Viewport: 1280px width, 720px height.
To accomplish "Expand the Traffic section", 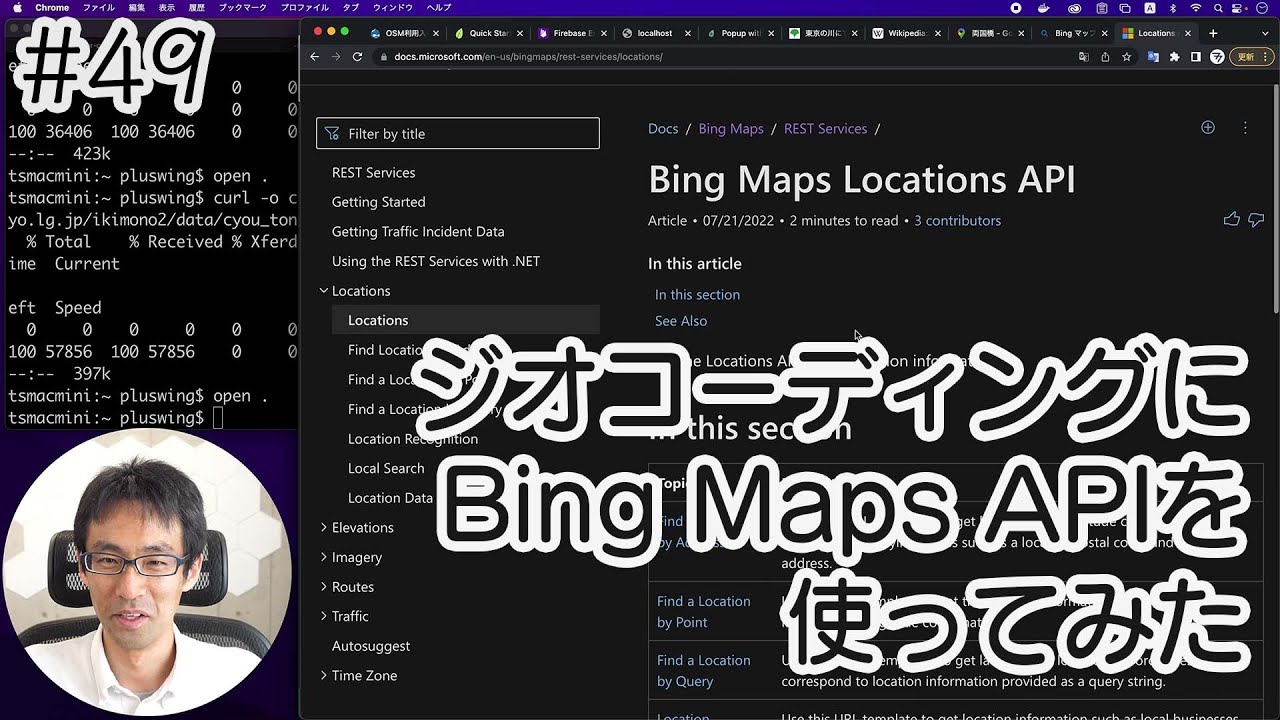I will click(323, 616).
